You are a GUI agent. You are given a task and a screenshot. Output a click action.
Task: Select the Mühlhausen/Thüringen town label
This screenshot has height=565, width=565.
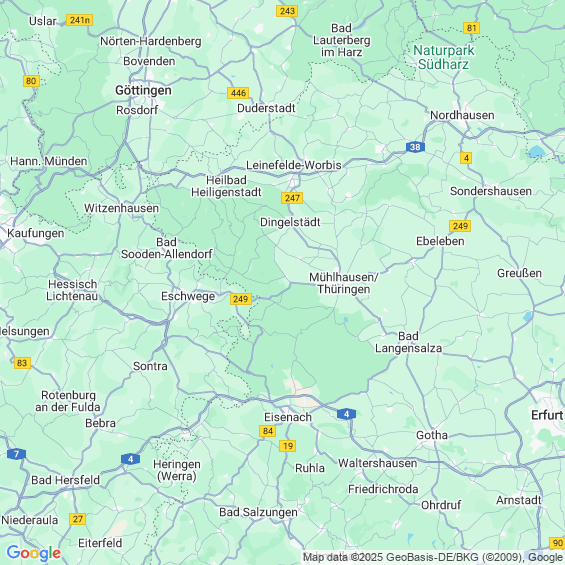pos(344,283)
